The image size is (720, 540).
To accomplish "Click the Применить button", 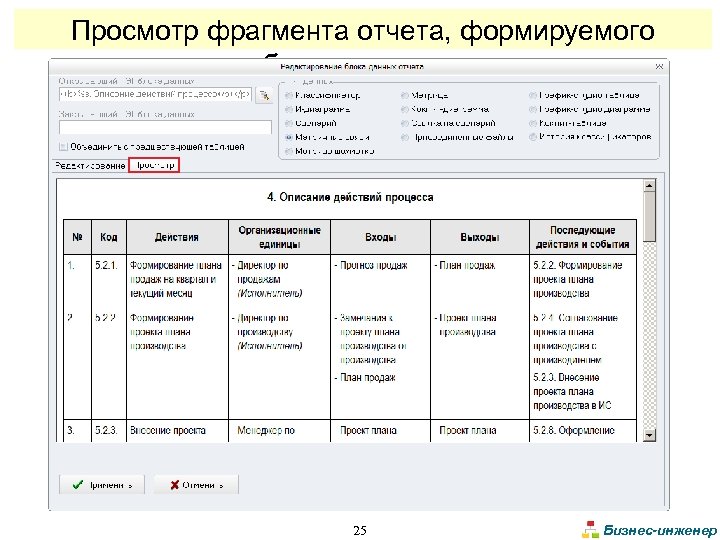I will [102, 485].
